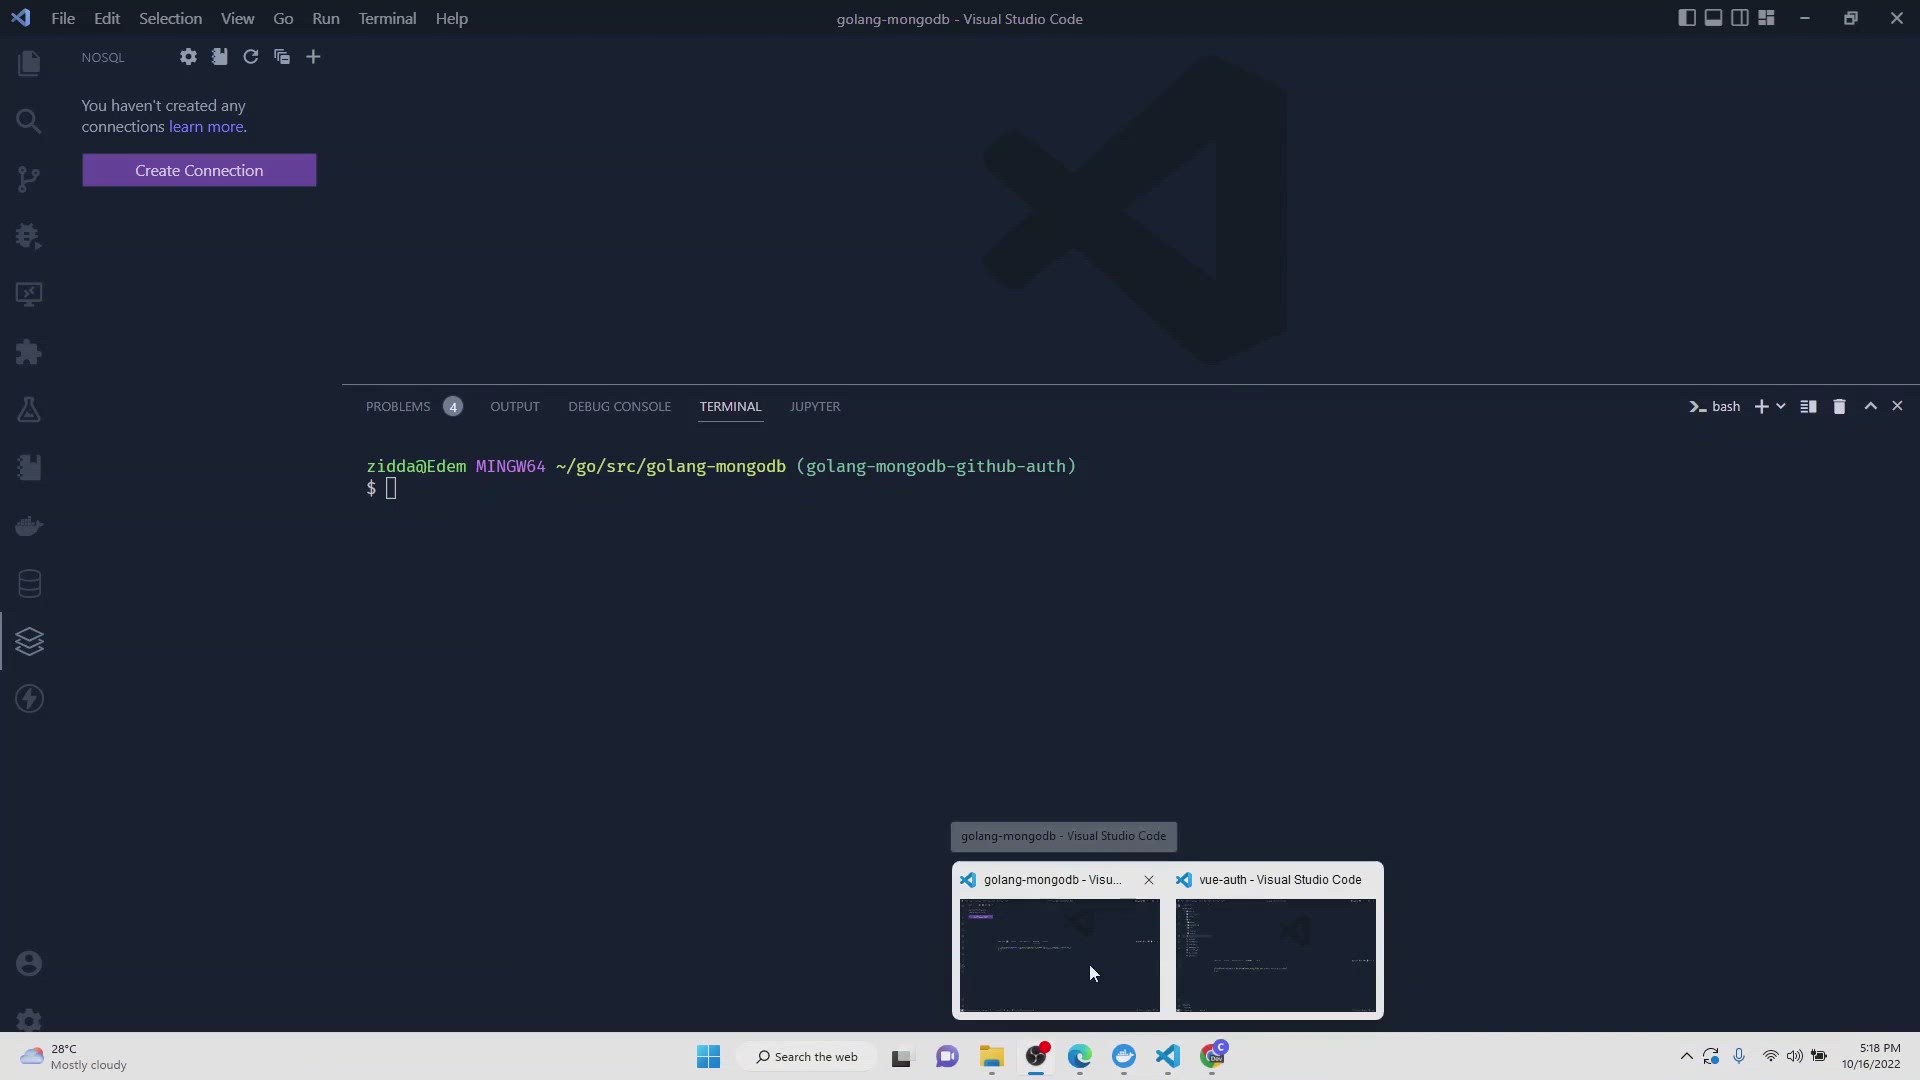
Task: Open the Run and Debug view
Action: tap(29, 237)
